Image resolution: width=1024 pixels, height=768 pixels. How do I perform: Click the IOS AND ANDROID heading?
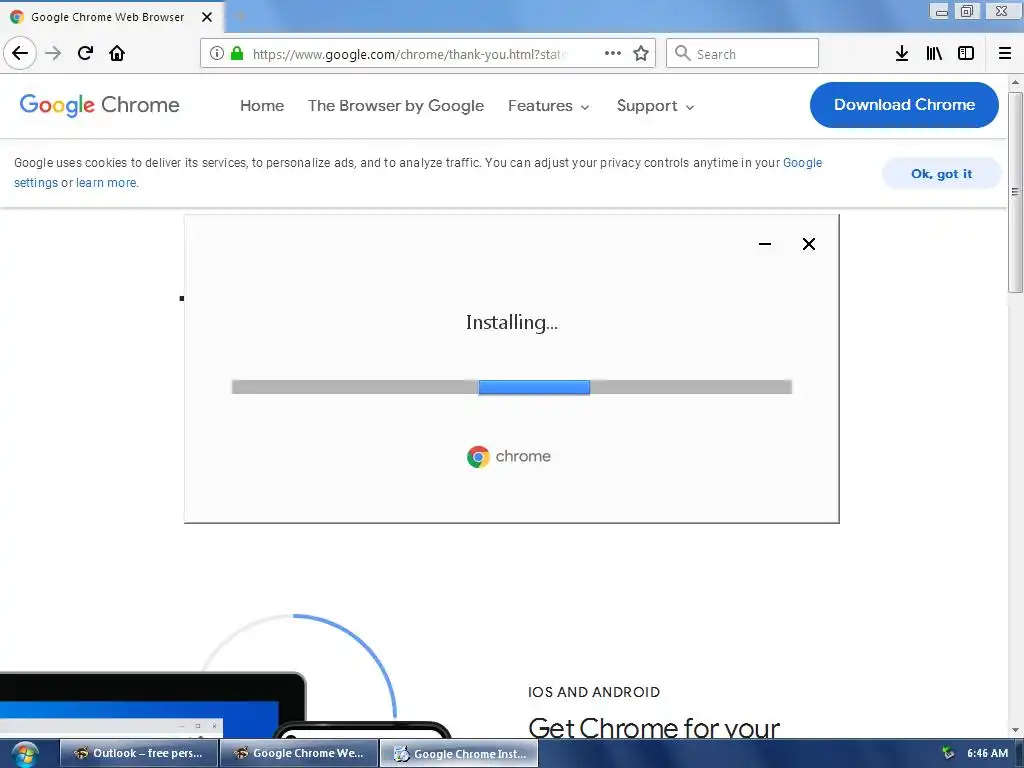[594, 692]
